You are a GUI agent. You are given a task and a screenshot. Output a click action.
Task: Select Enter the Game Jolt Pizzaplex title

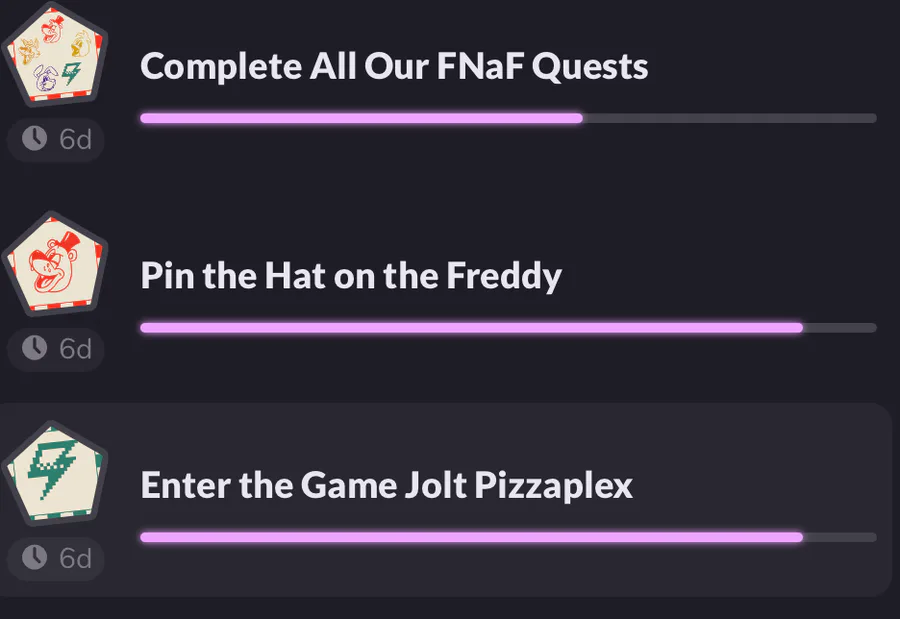(386, 486)
